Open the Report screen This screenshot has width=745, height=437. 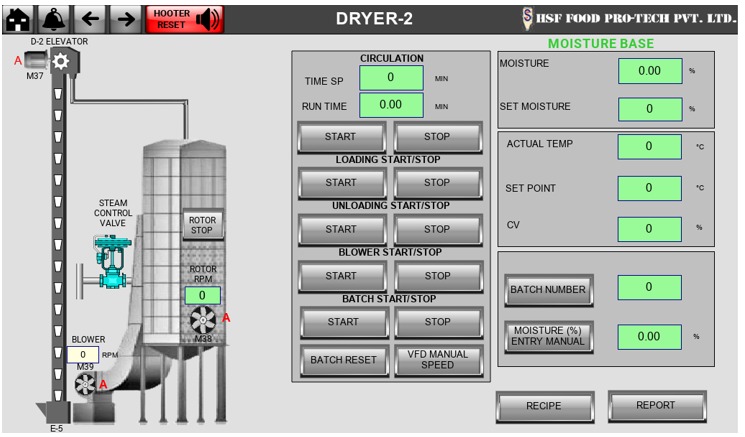[656, 406]
